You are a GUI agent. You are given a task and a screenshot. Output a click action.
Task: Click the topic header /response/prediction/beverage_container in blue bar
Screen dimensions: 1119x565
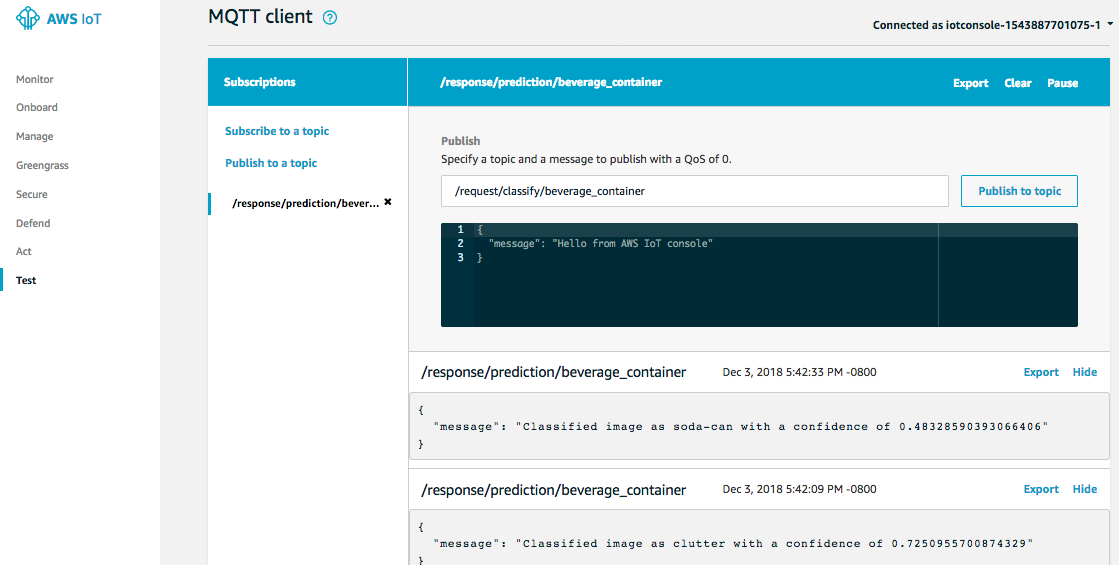551,82
